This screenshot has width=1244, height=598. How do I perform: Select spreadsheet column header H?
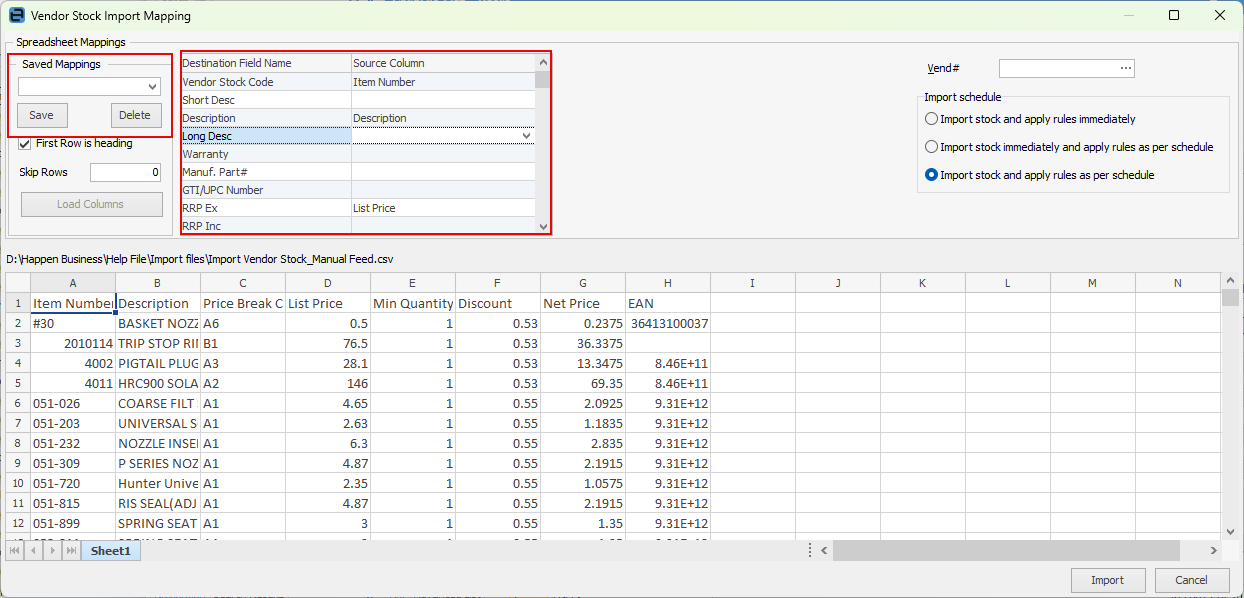pyautogui.click(x=668, y=283)
